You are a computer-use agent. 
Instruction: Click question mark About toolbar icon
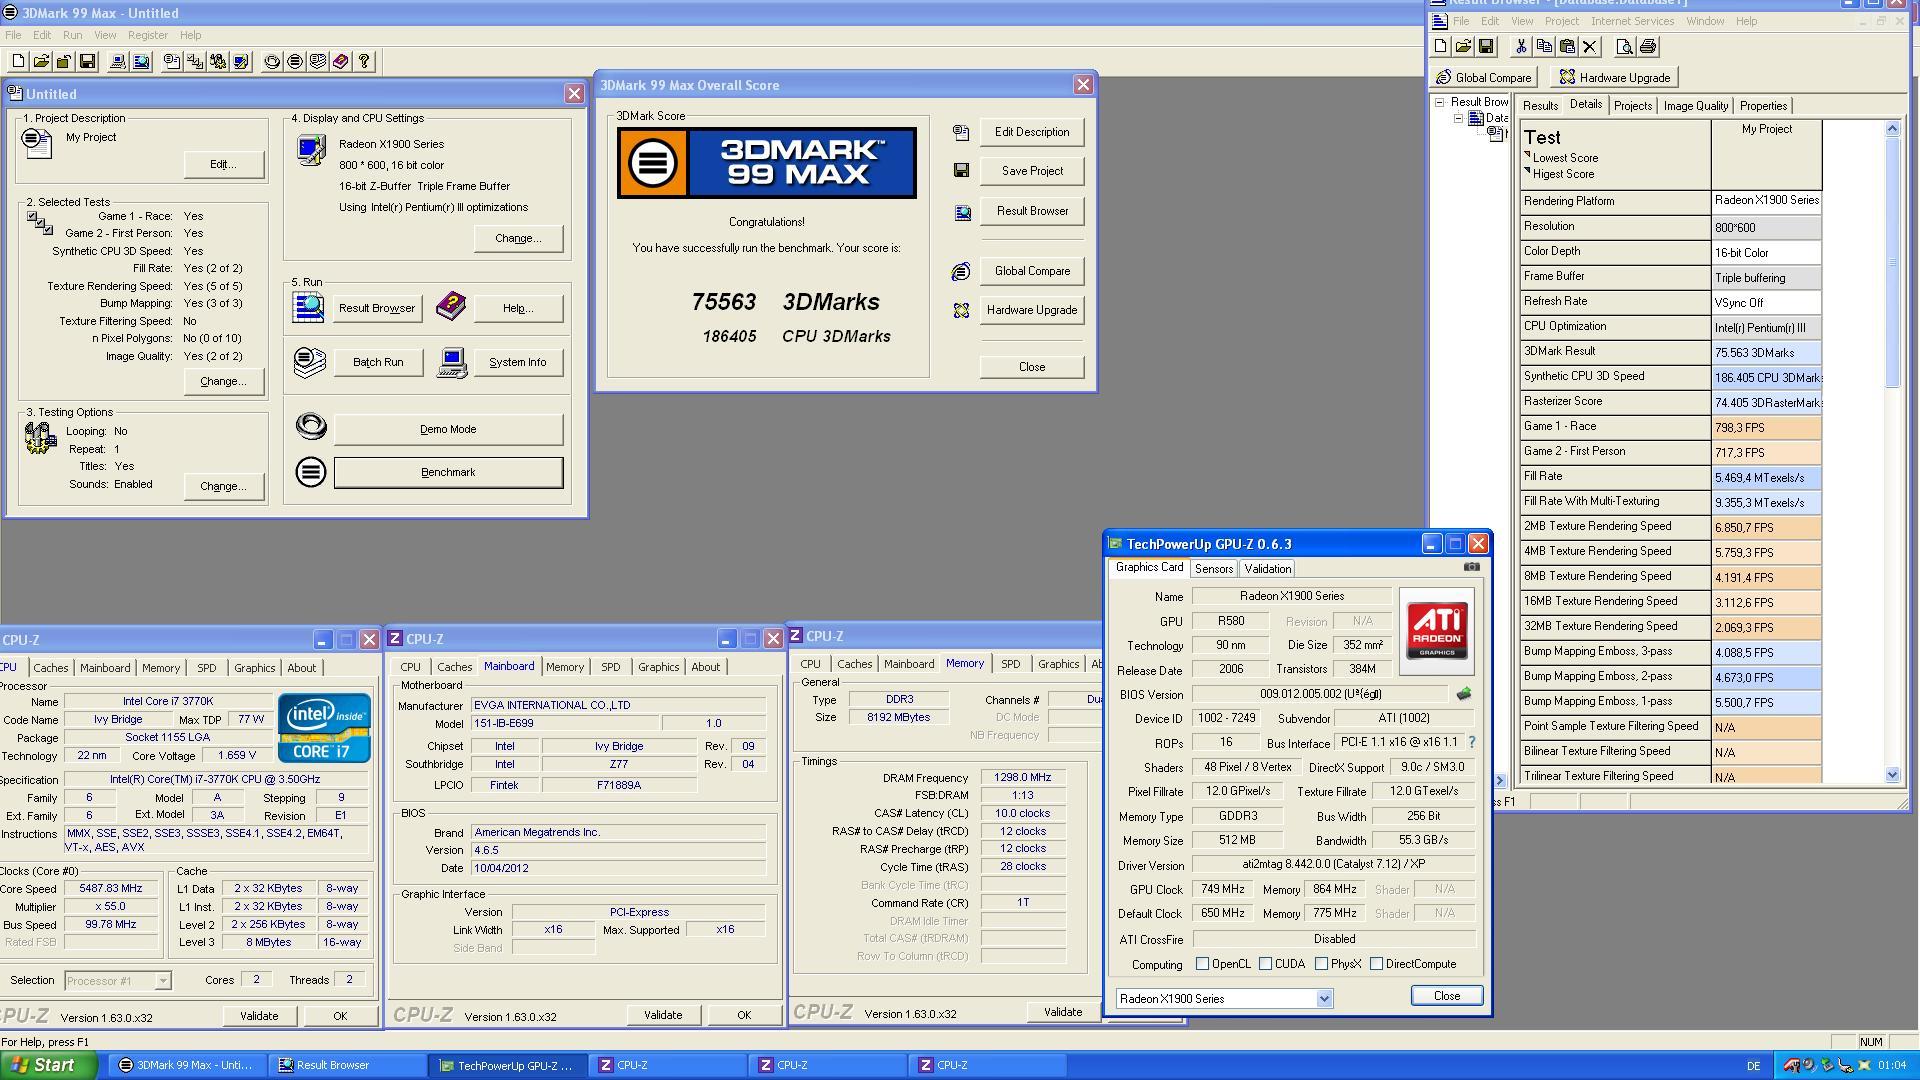pyautogui.click(x=364, y=62)
